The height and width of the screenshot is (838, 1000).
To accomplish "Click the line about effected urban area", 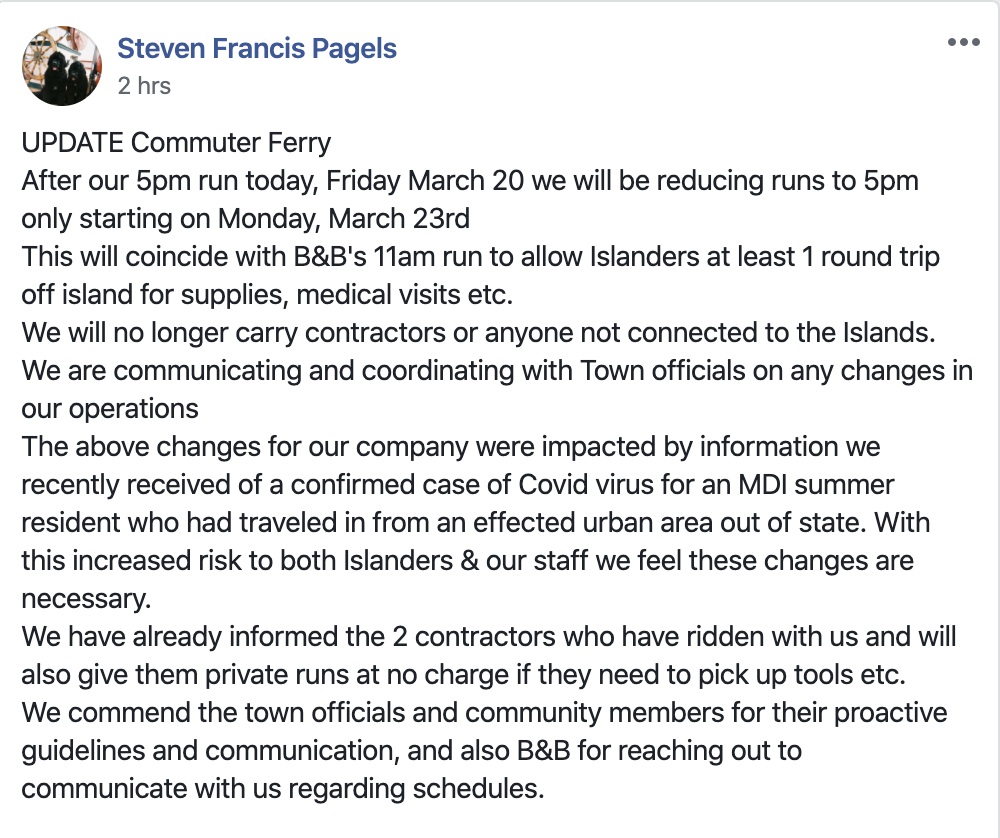I will [x=476, y=522].
